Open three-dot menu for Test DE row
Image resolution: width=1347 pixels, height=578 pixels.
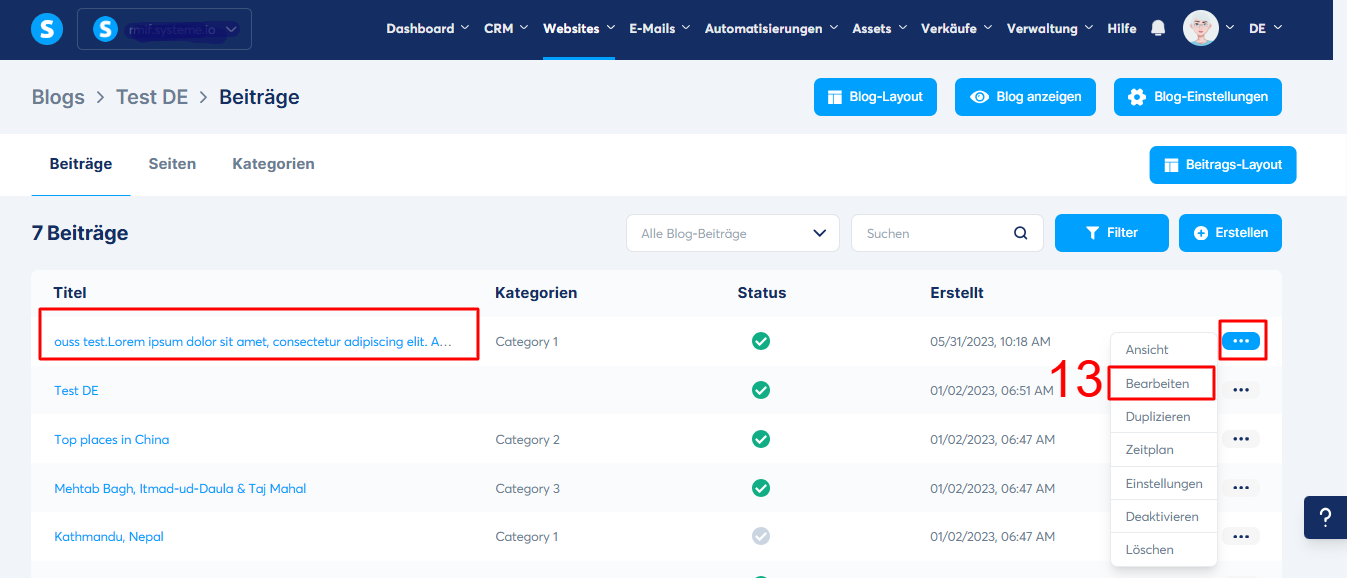1241,390
